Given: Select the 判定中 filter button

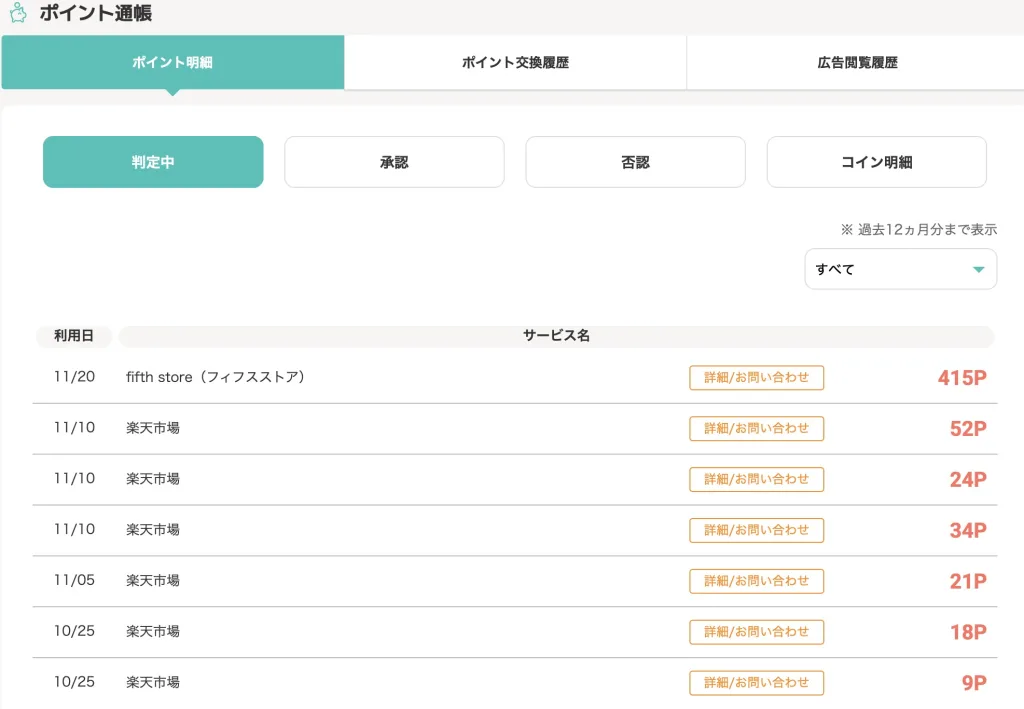Looking at the screenshot, I should [x=153, y=162].
